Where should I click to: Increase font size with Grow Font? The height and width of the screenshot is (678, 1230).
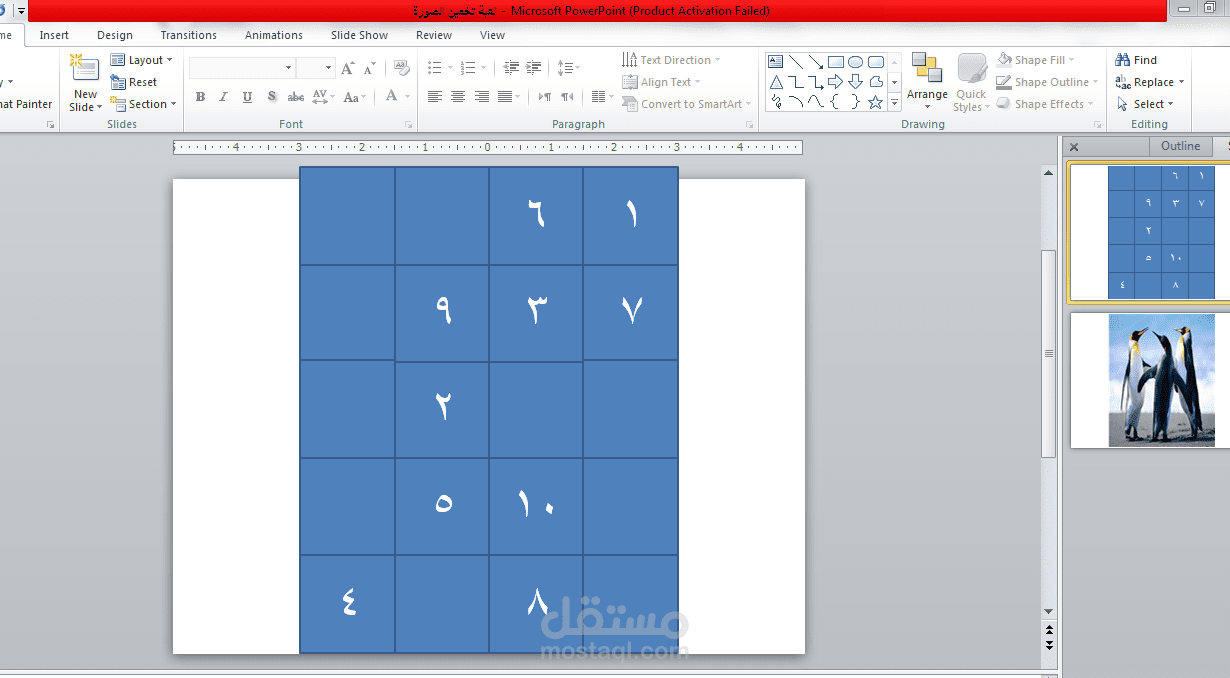click(x=347, y=68)
